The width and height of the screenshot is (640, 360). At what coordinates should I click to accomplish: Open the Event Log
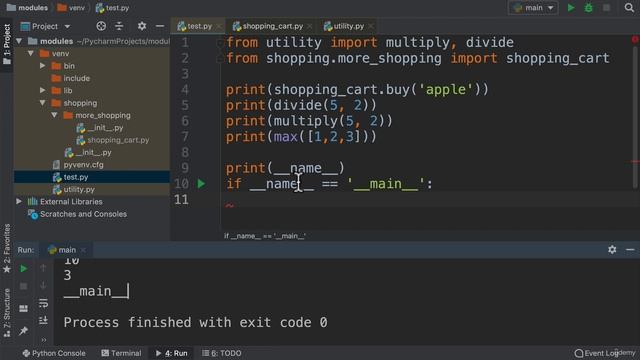pos(597,353)
